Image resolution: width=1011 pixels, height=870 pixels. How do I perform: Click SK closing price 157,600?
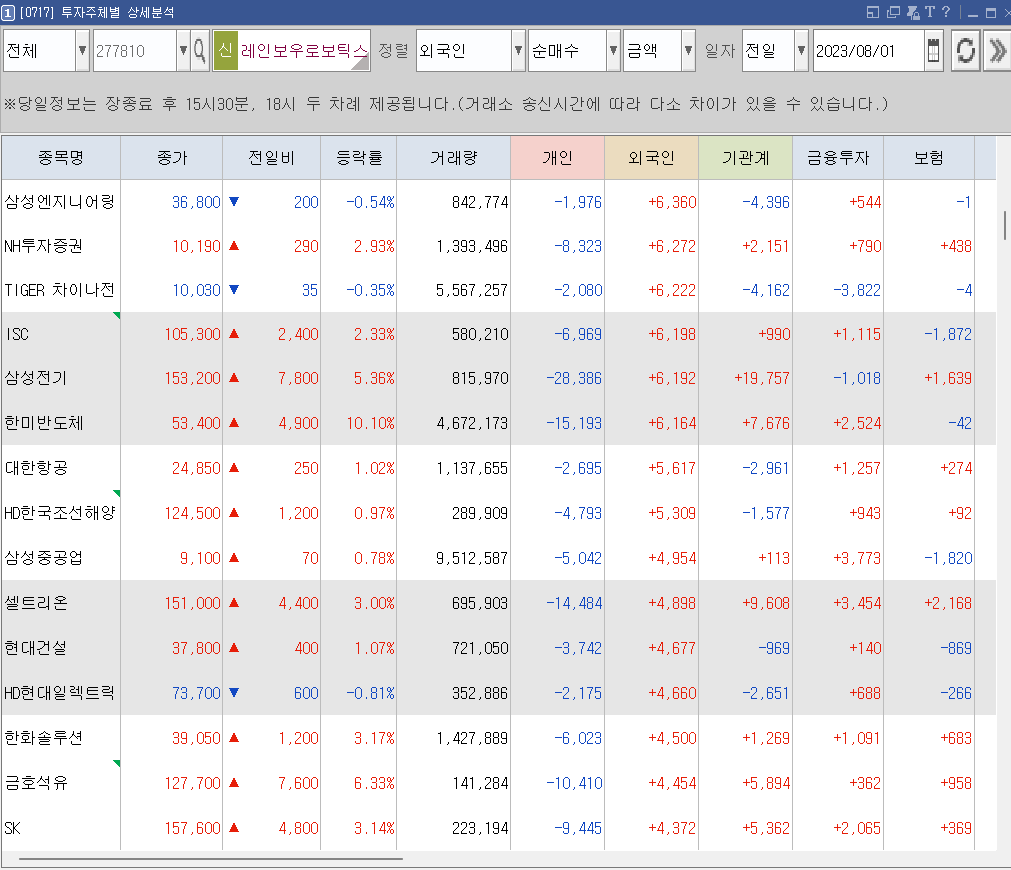pos(193,828)
